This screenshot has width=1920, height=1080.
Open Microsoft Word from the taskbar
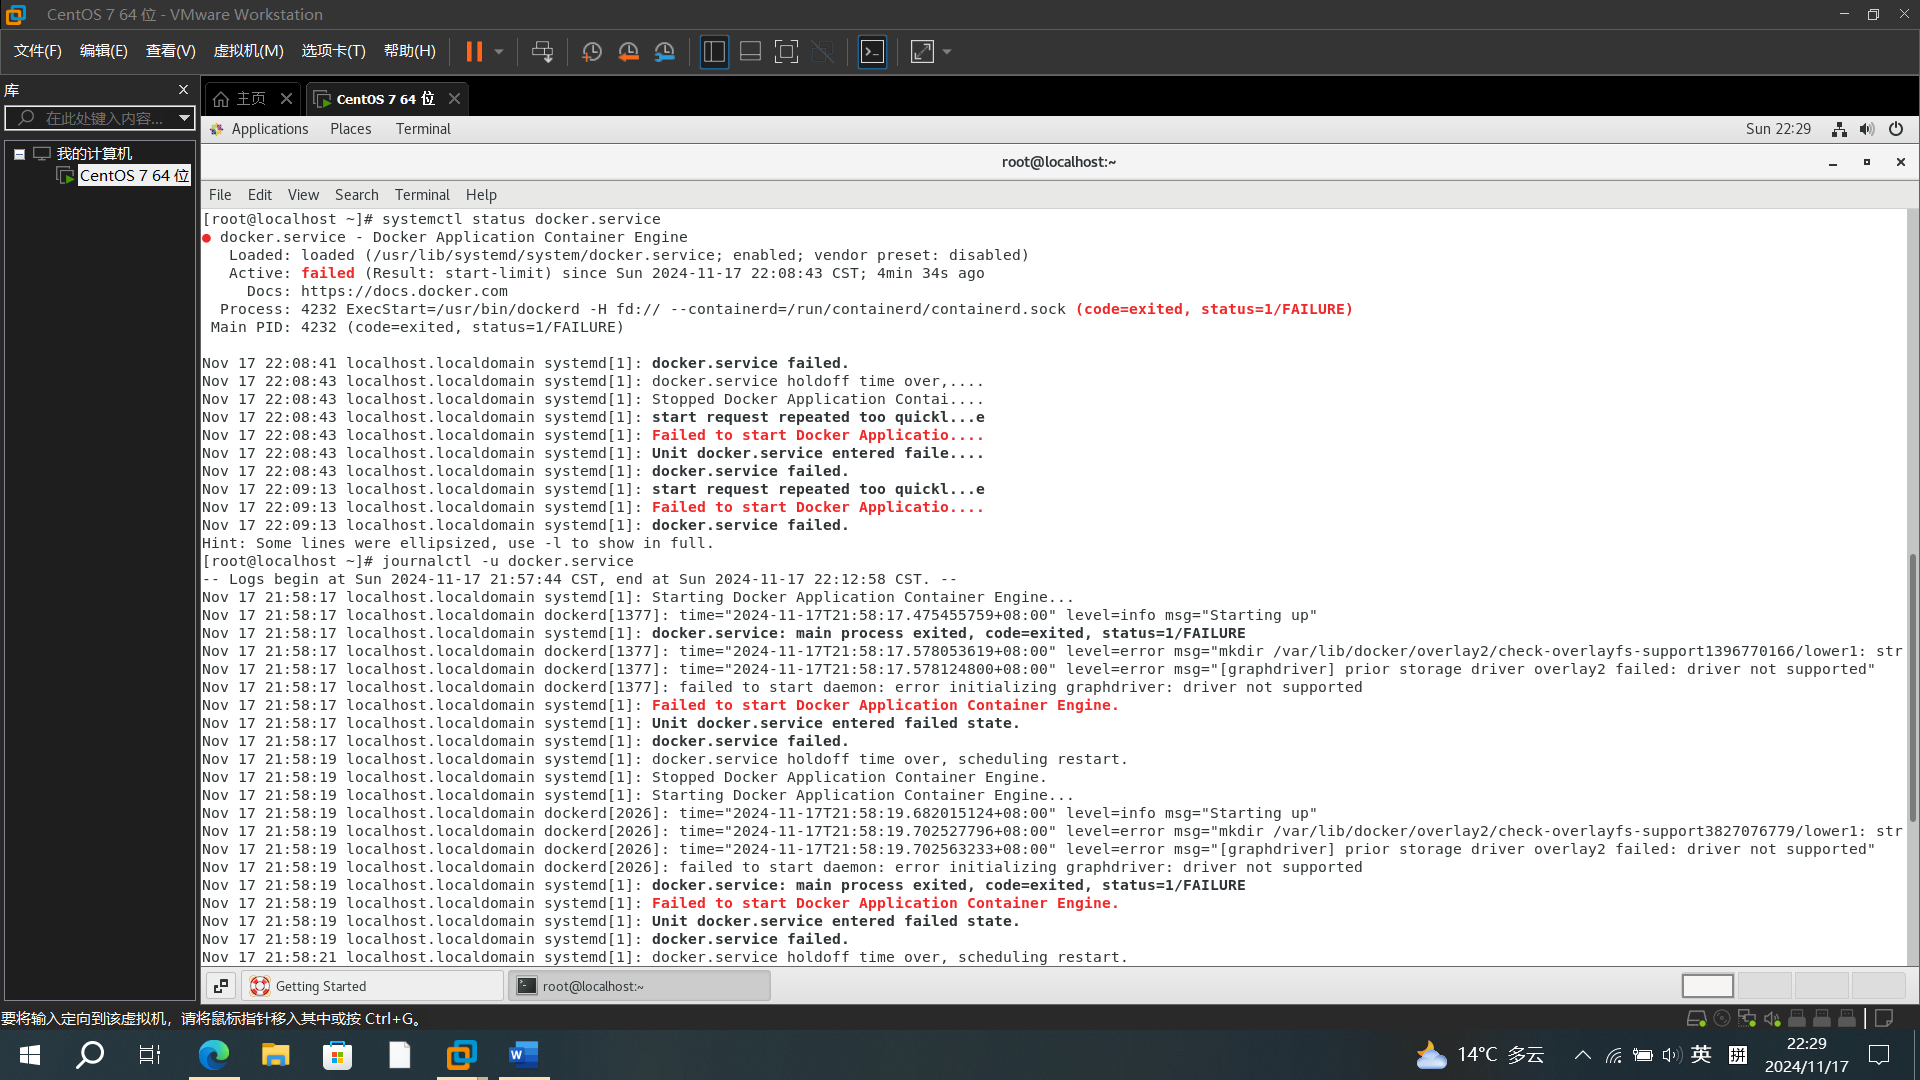coord(523,1055)
